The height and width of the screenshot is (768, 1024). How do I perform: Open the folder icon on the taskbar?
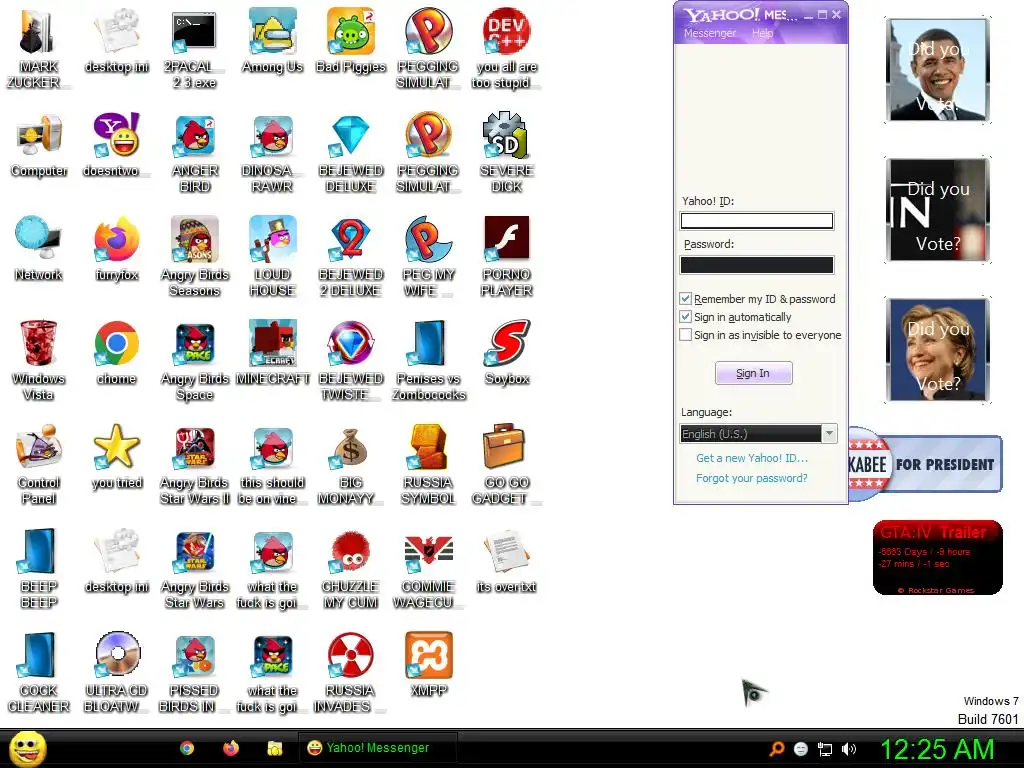(275, 748)
